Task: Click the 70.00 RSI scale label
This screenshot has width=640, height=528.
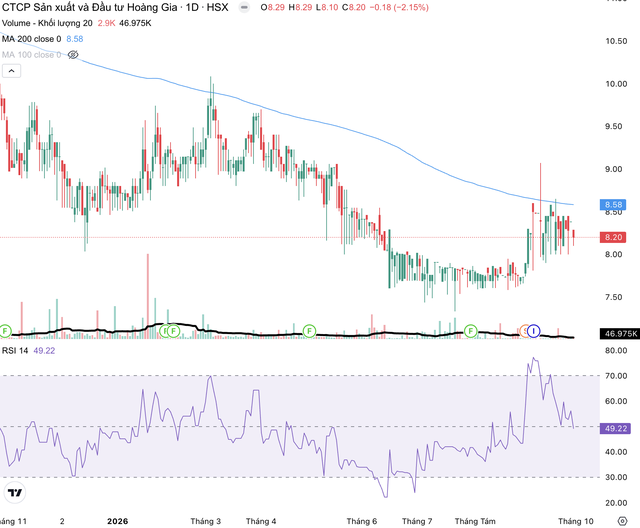Action: pyautogui.click(x=616, y=376)
